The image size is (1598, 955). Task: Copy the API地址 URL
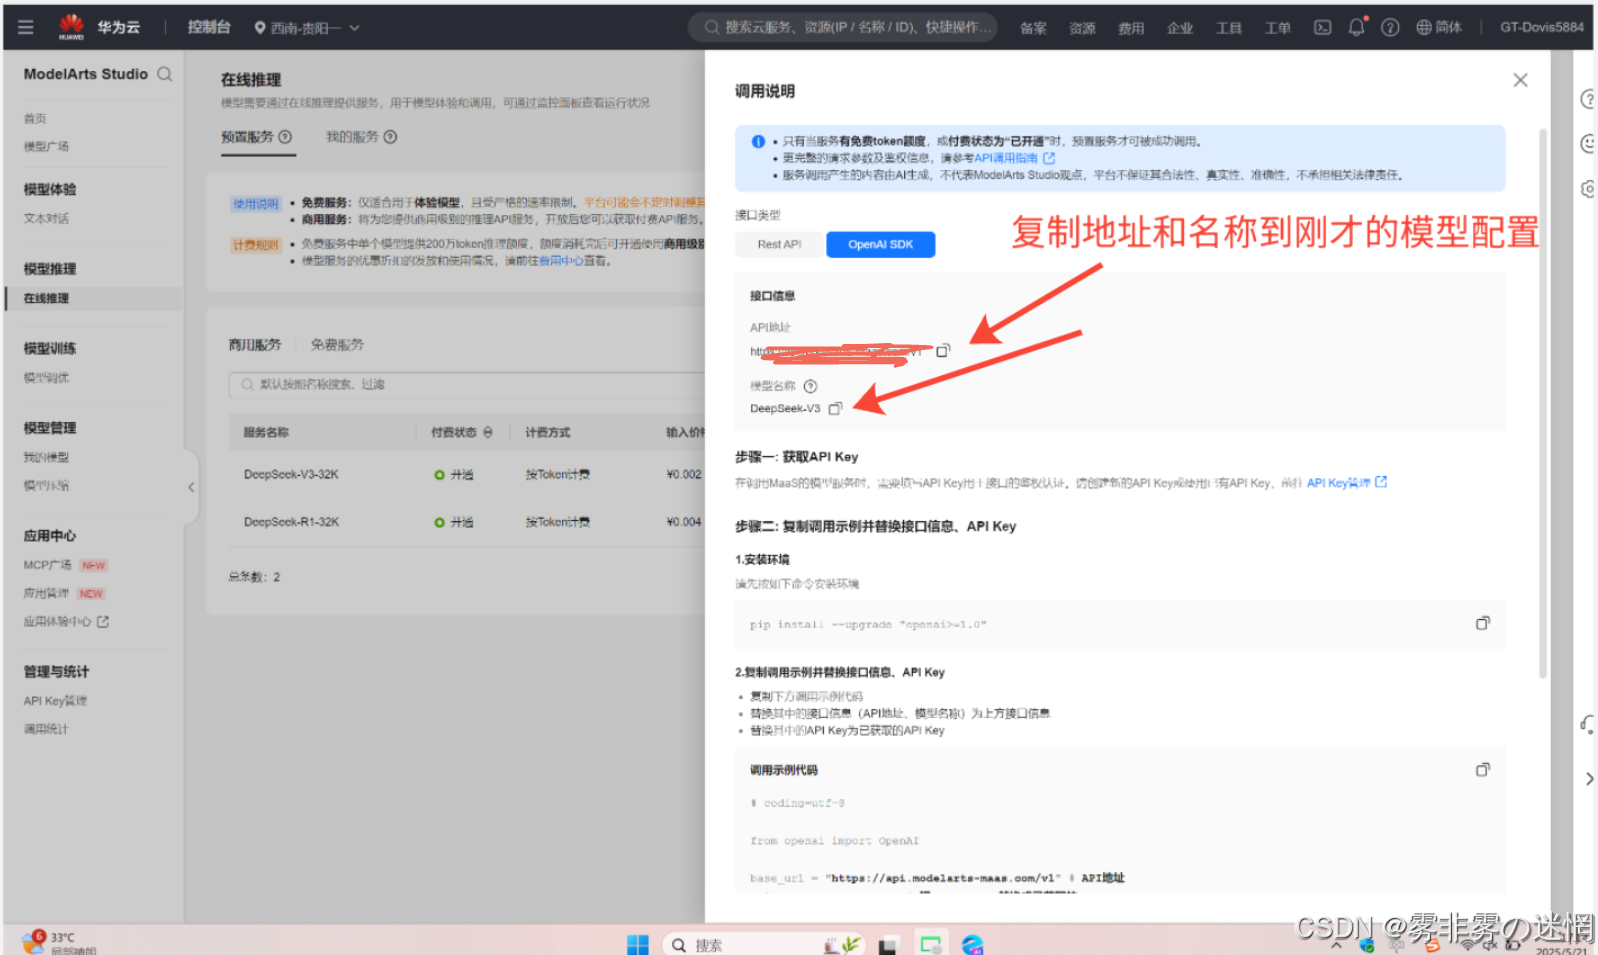[942, 351]
